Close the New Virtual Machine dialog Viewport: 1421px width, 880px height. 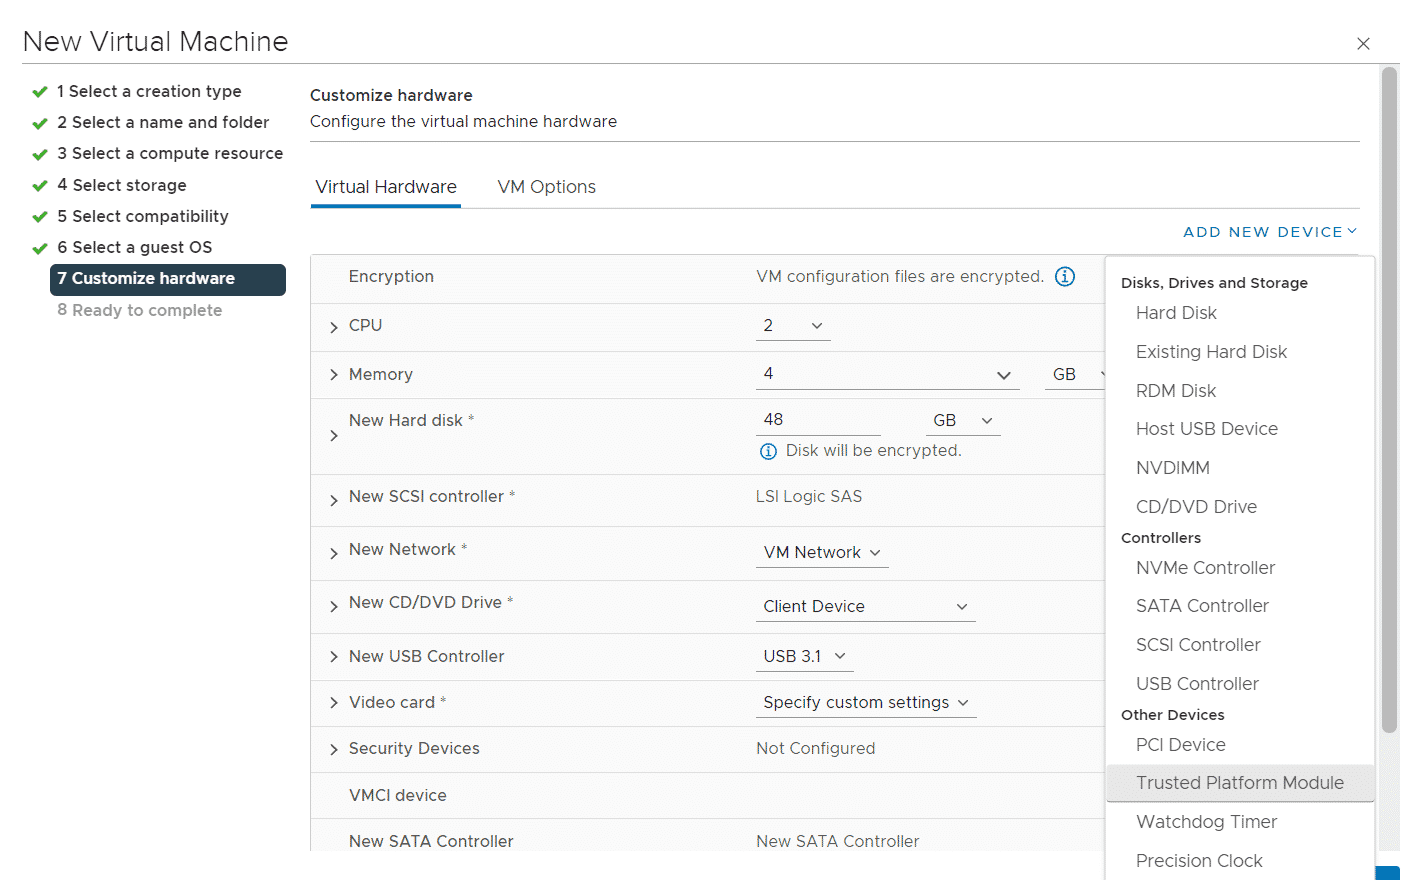[x=1363, y=43]
